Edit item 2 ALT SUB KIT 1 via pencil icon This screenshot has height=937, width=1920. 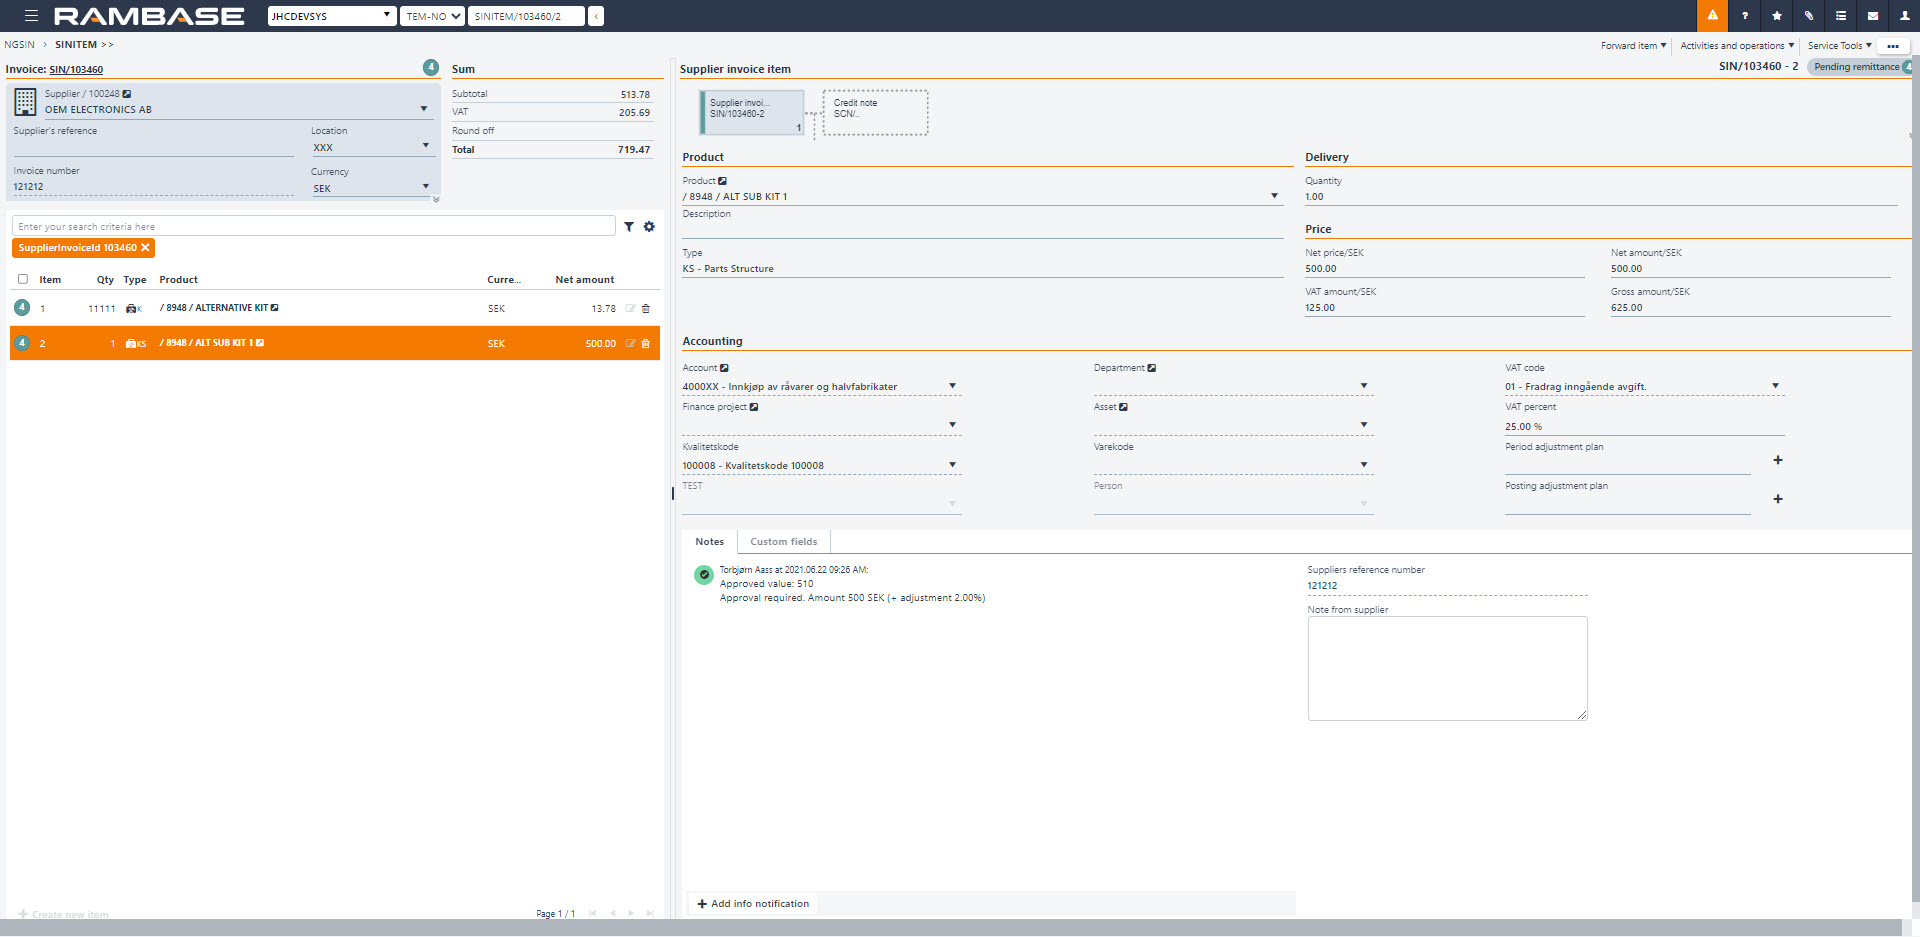click(x=630, y=344)
